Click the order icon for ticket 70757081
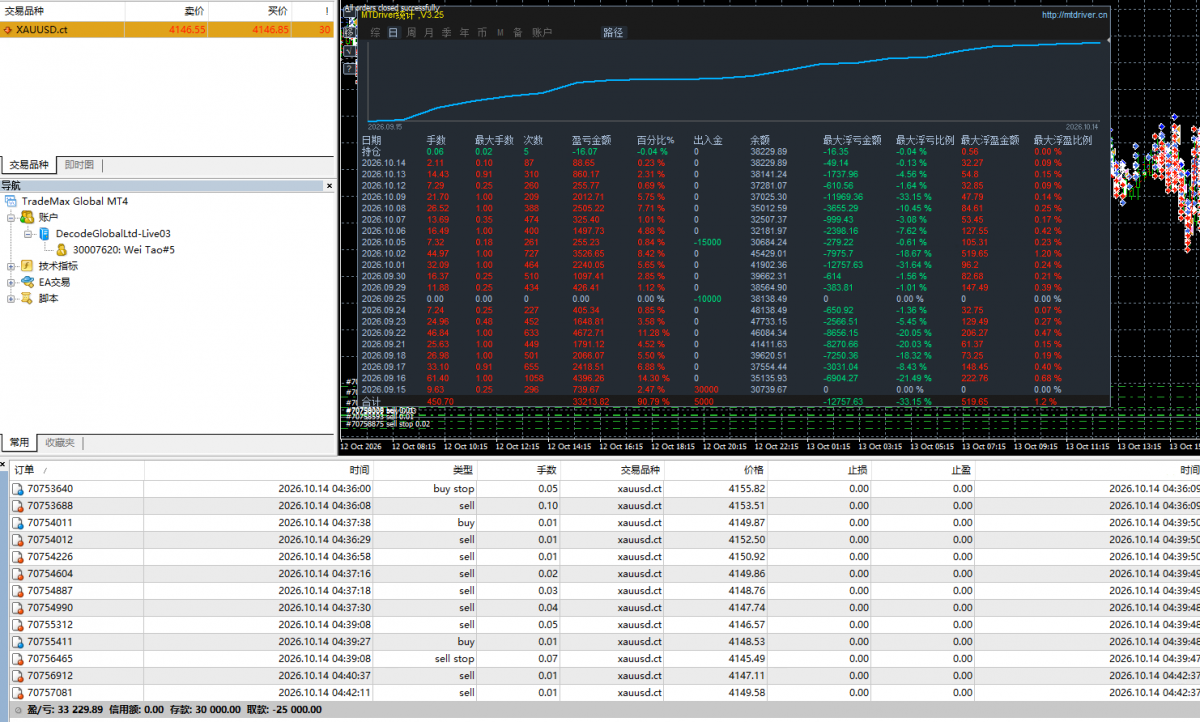 (18, 693)
